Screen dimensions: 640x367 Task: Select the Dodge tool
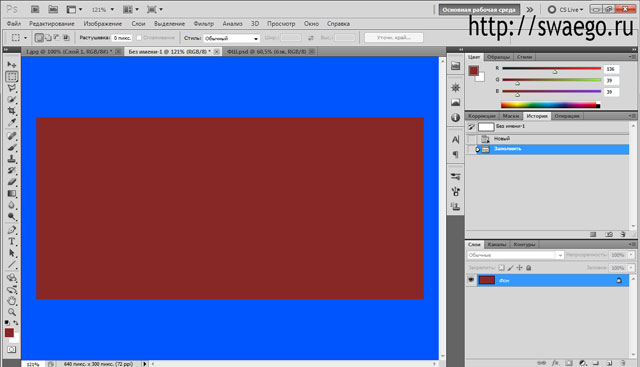11,216
